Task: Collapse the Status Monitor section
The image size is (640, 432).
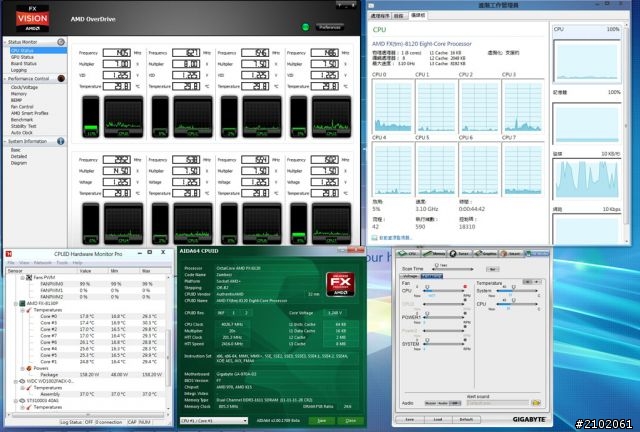Action: coord(5,42)
